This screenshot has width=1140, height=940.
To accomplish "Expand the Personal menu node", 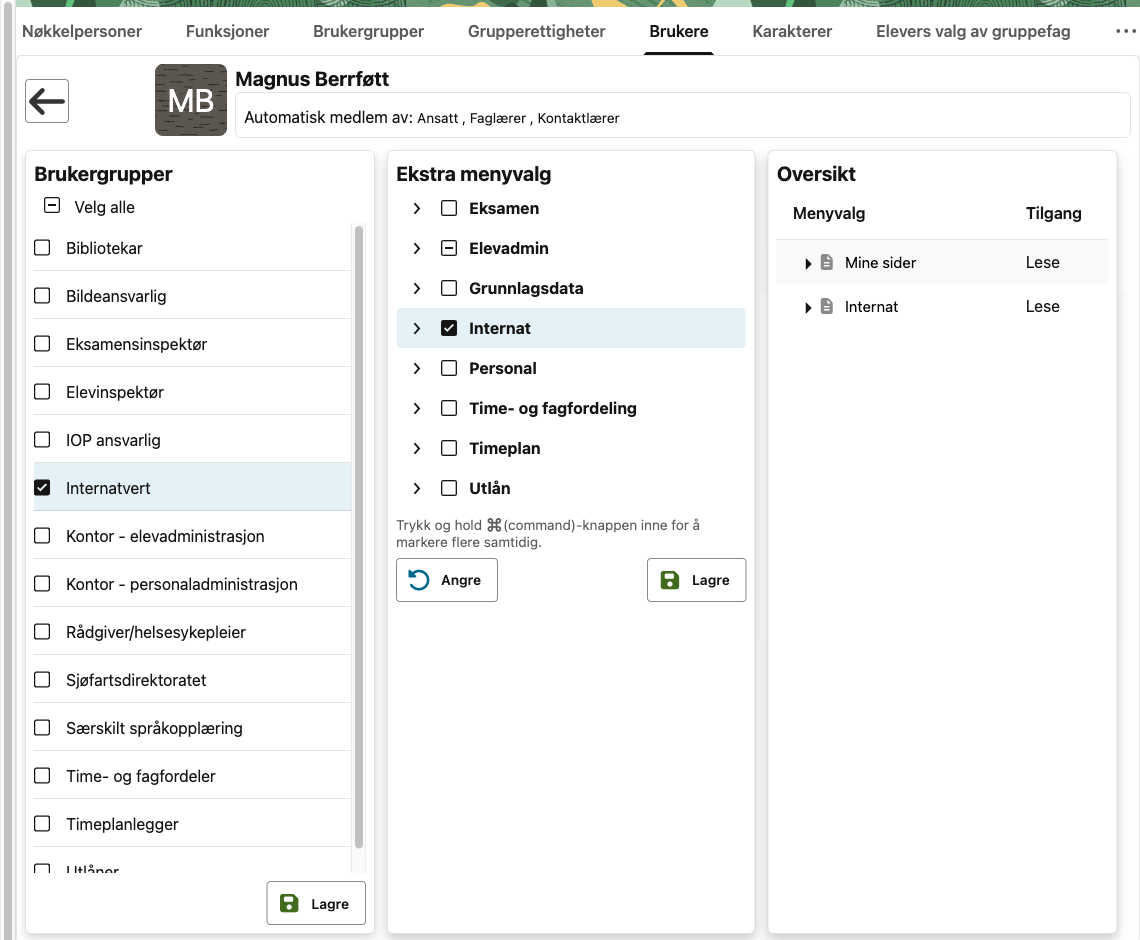I will click(x=417, y=369).
